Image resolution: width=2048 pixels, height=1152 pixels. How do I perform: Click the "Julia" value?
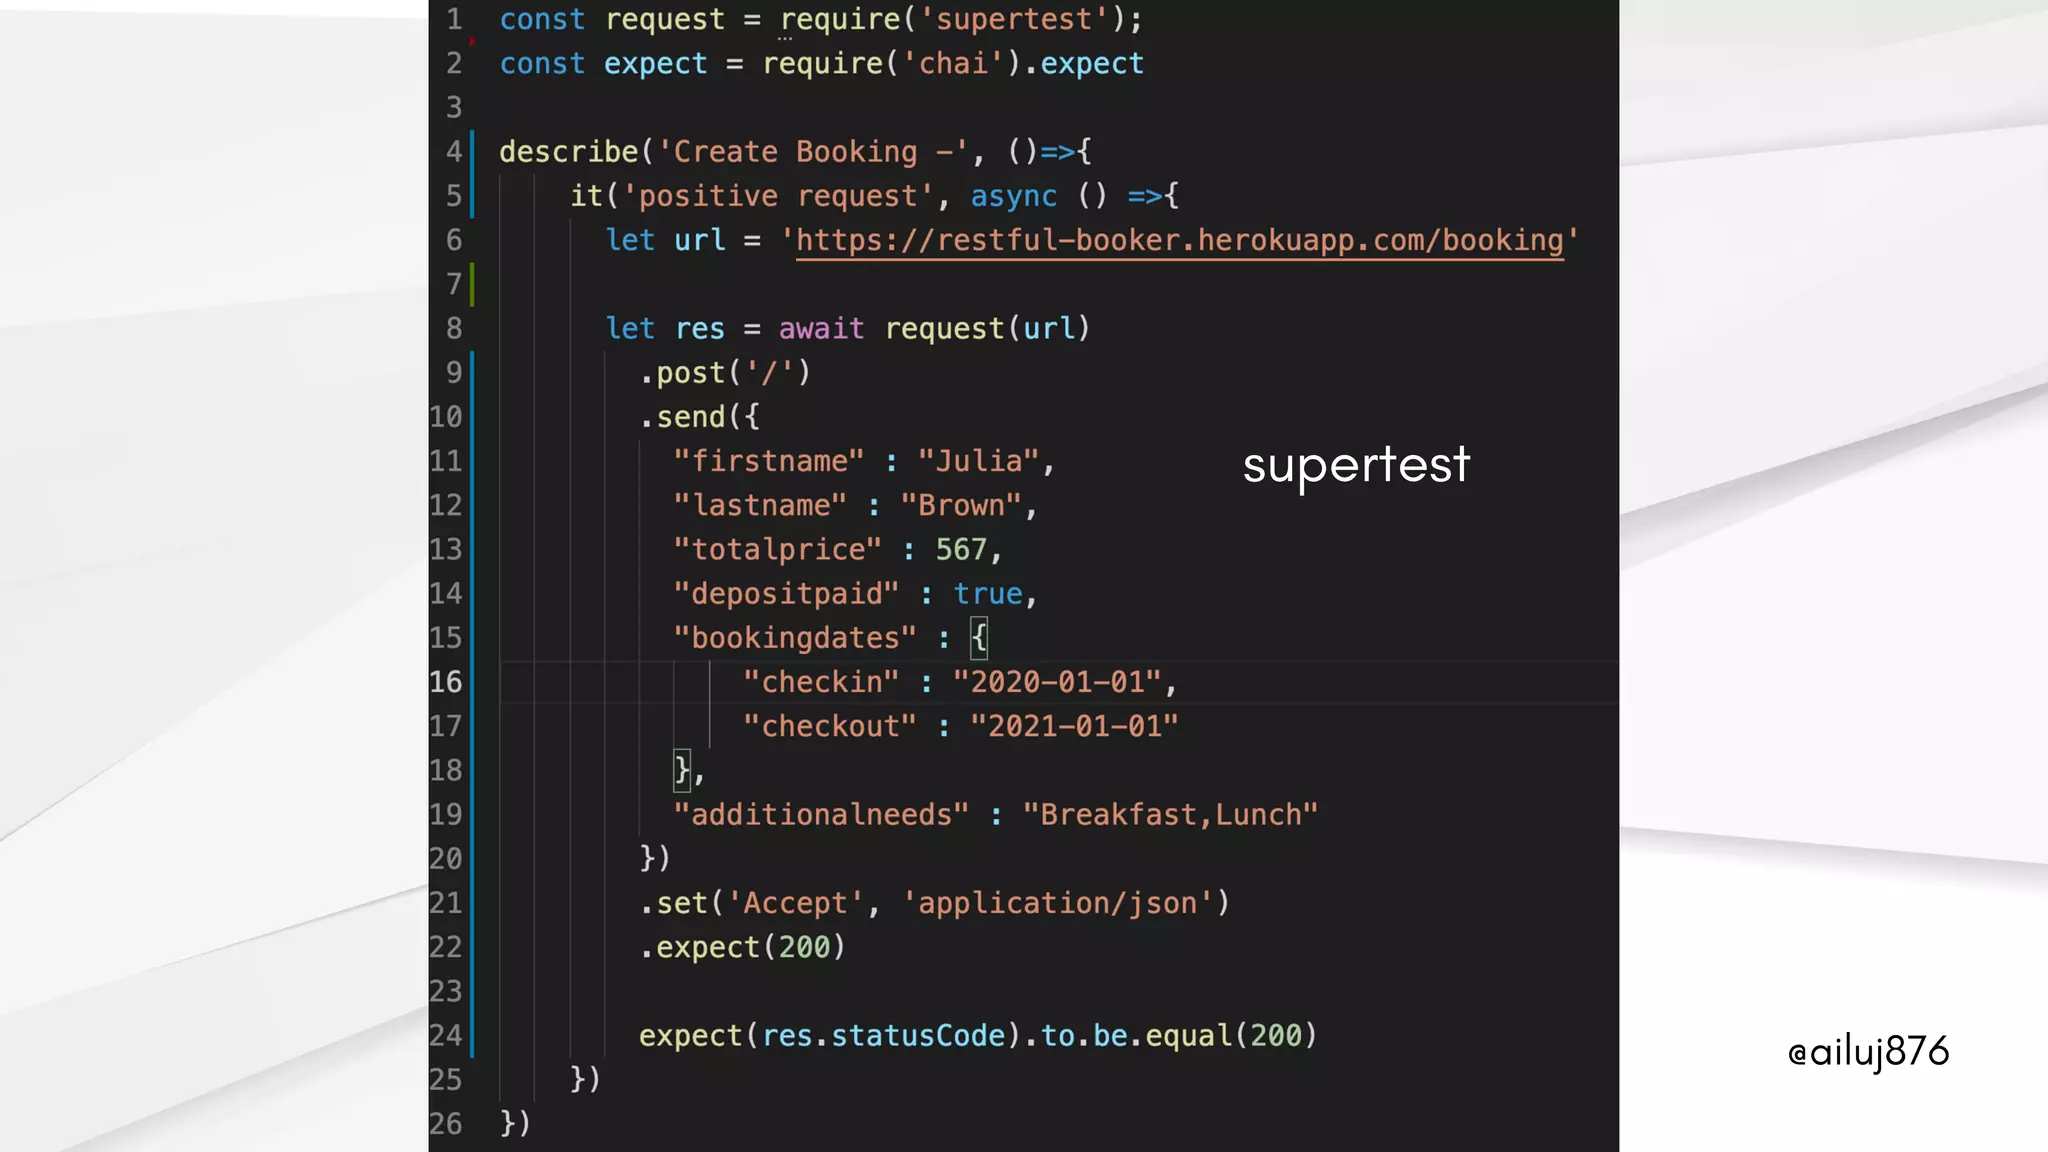pos(979,461)
